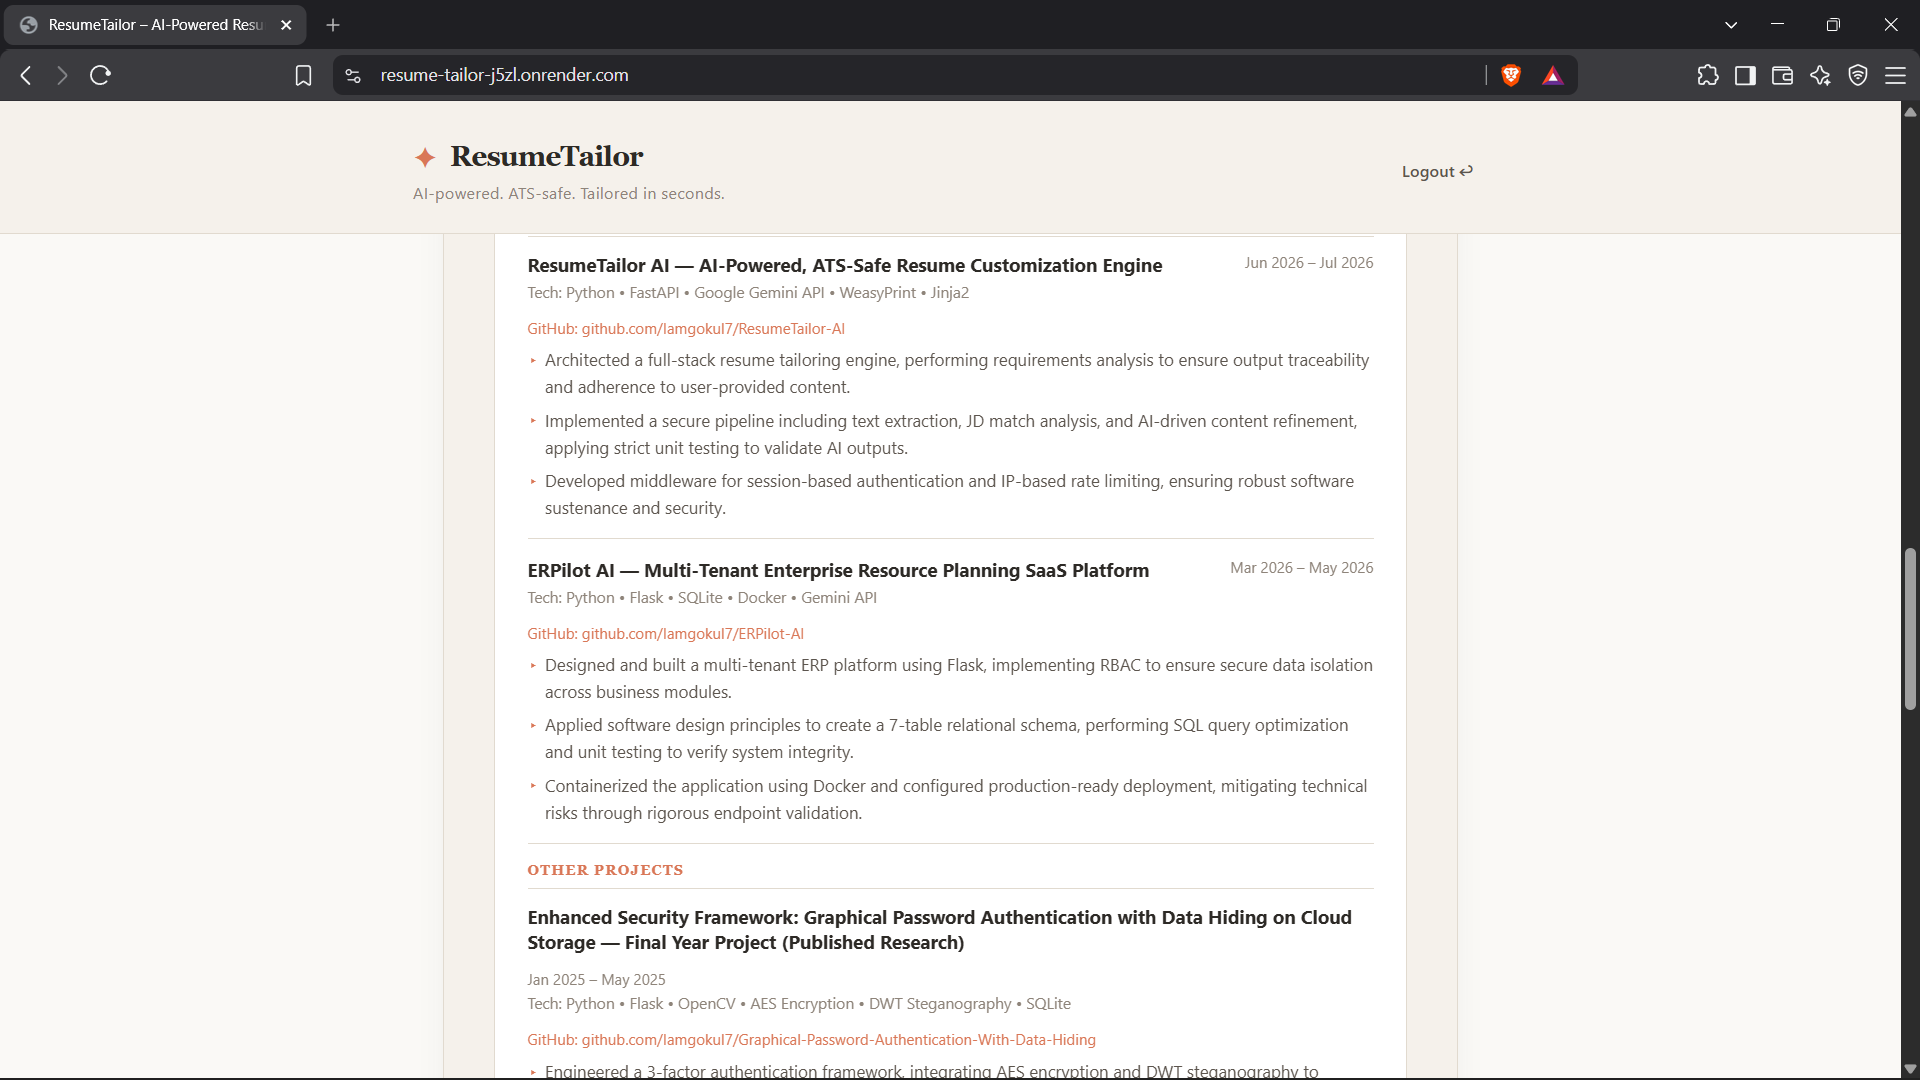The image size is (1920, 1080).
Task: Select the ResumeTailor browser tab
Action: click(155, 25)
